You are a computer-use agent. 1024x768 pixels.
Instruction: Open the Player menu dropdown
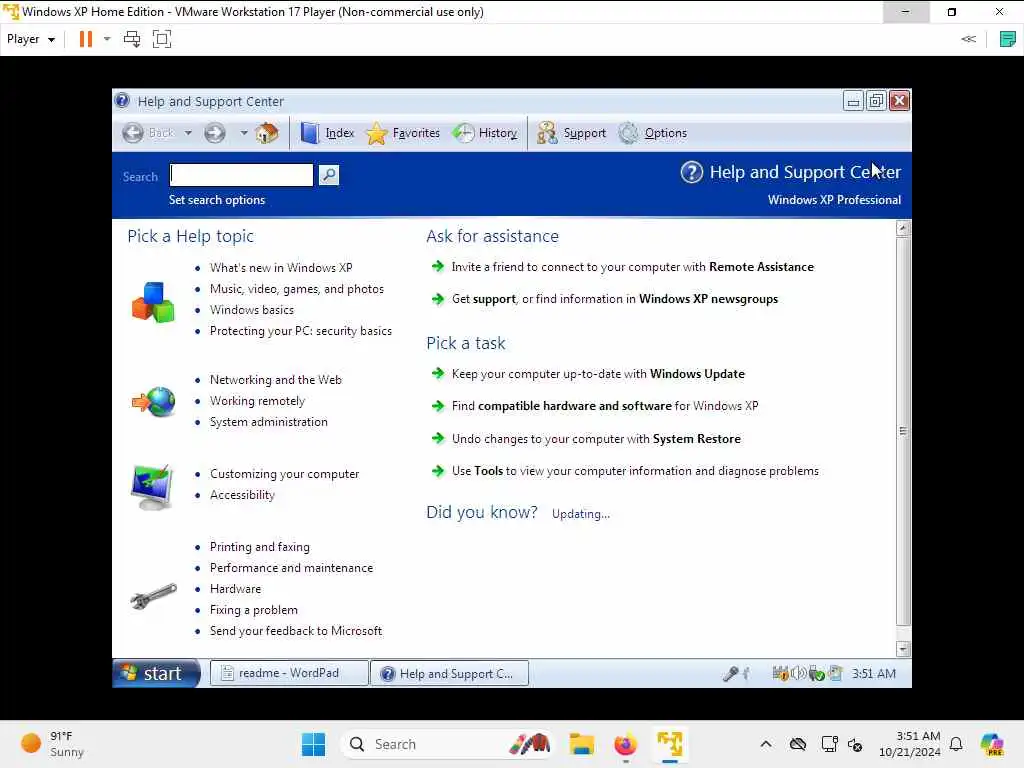pos(31,39)
